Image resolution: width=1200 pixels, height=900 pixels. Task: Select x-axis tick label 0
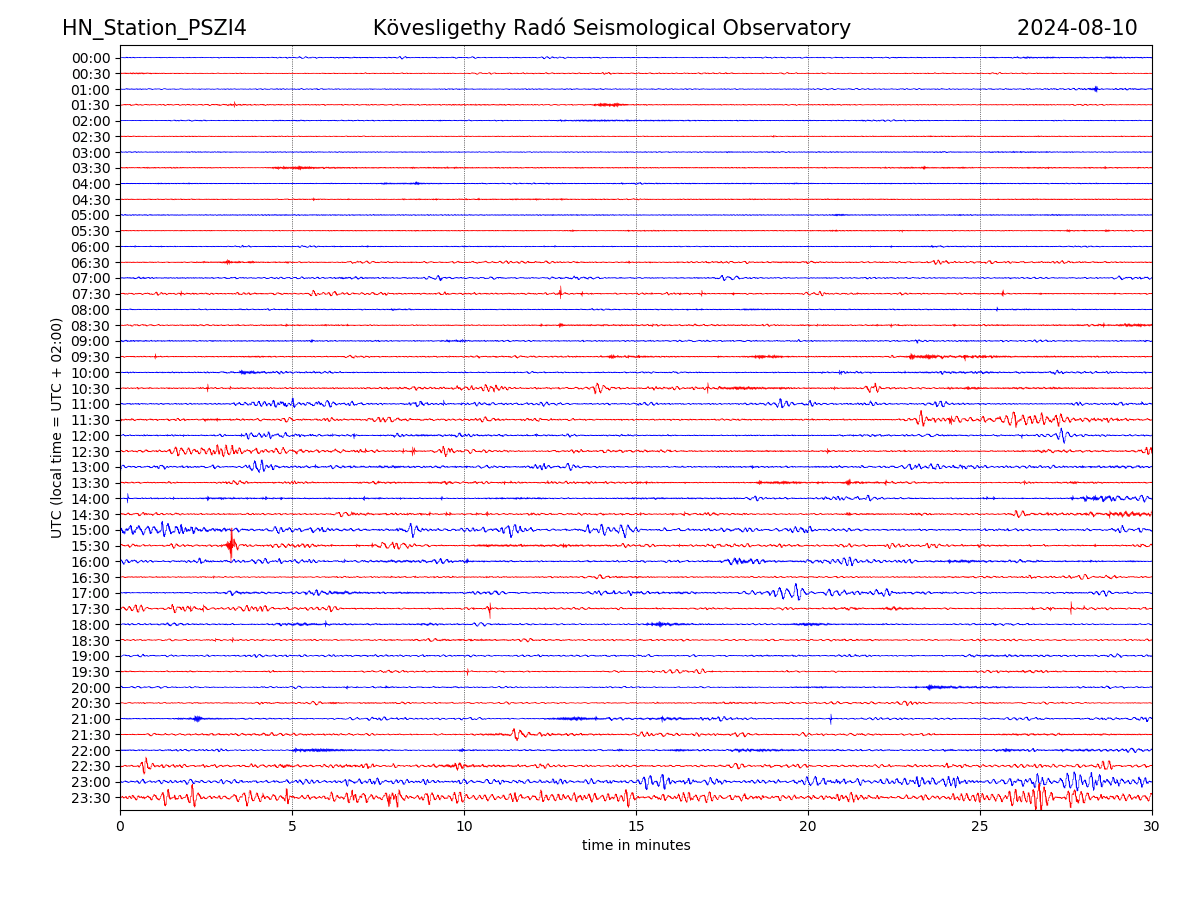coord(120,827)
